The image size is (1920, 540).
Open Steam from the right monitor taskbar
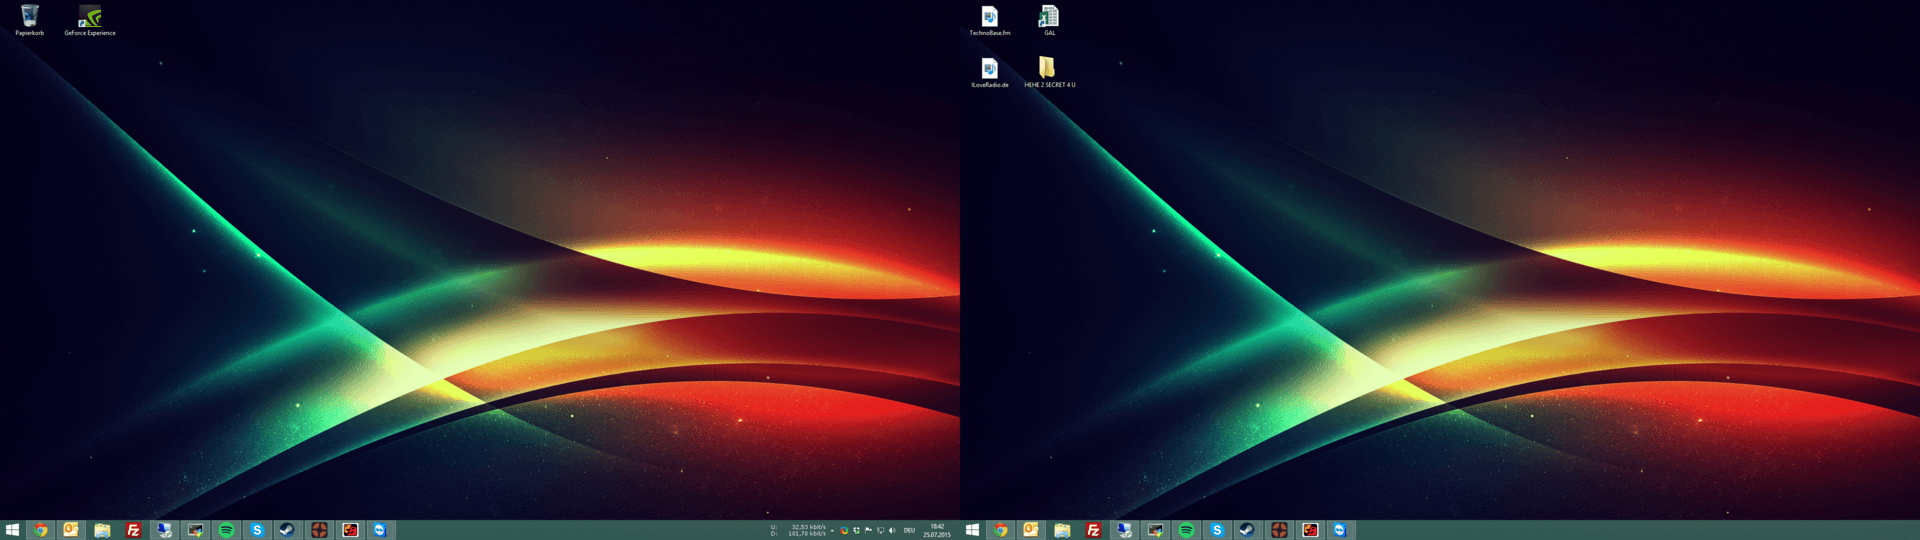pyautogui.click(x=1247, y=530)
